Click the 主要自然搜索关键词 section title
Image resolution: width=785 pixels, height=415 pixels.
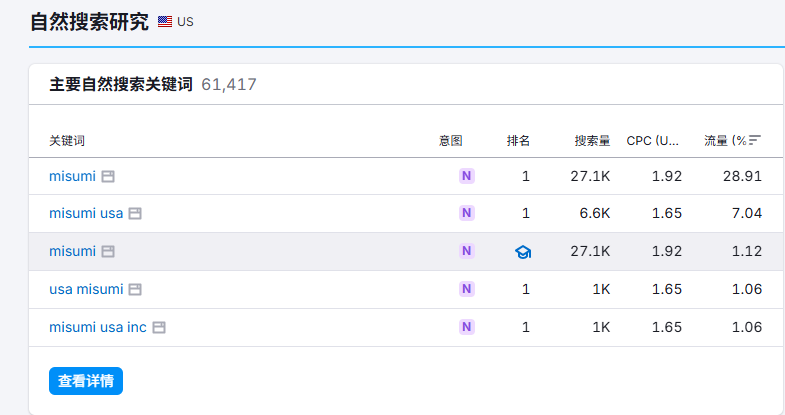coord(121,85)
